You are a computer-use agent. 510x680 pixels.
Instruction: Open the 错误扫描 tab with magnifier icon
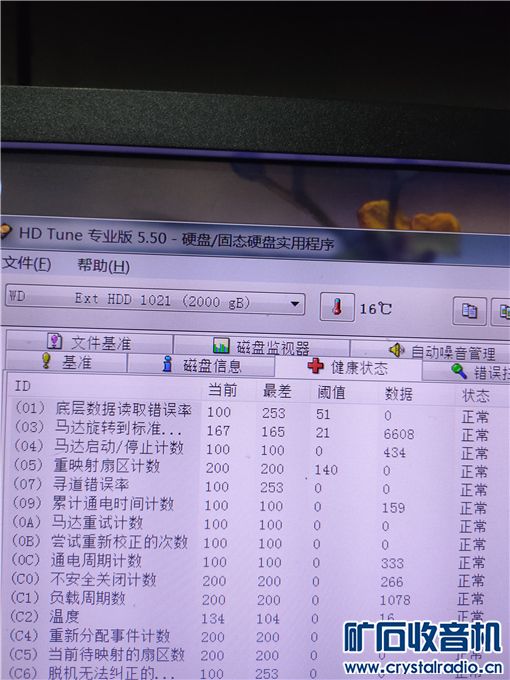[x=467, y=372]
